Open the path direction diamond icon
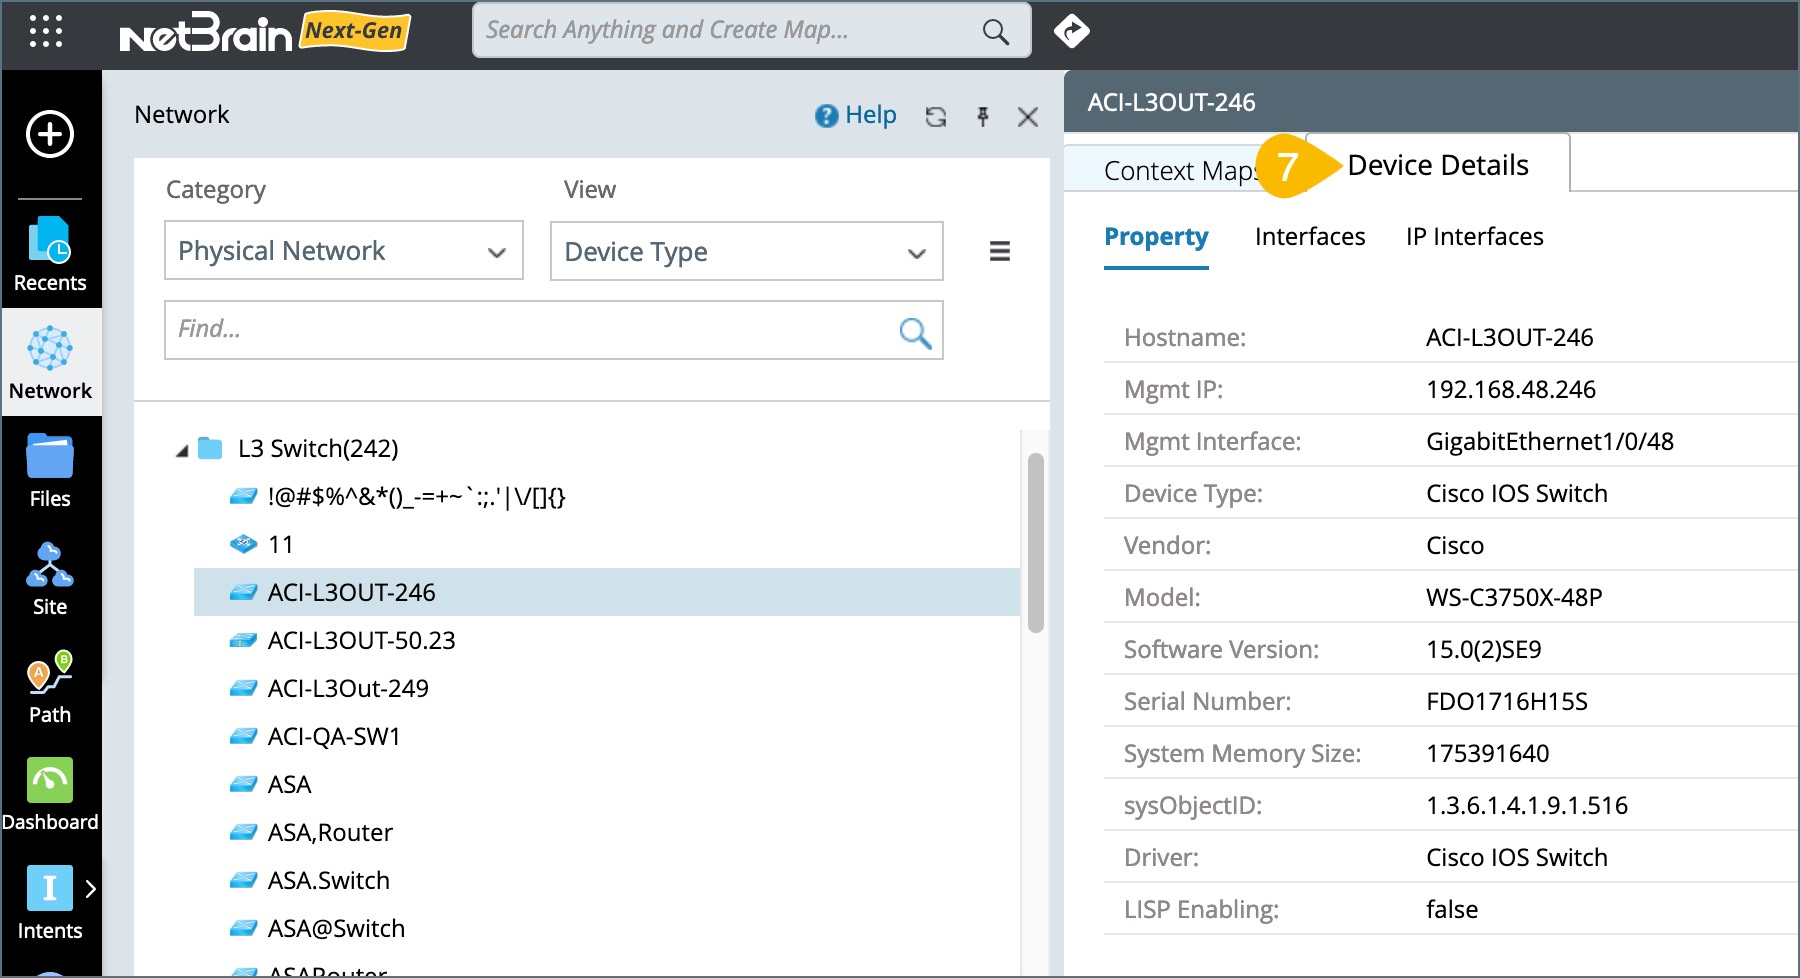This screenshot has height=978, width=1800. pyautogui.click(x=1072, y=31)
